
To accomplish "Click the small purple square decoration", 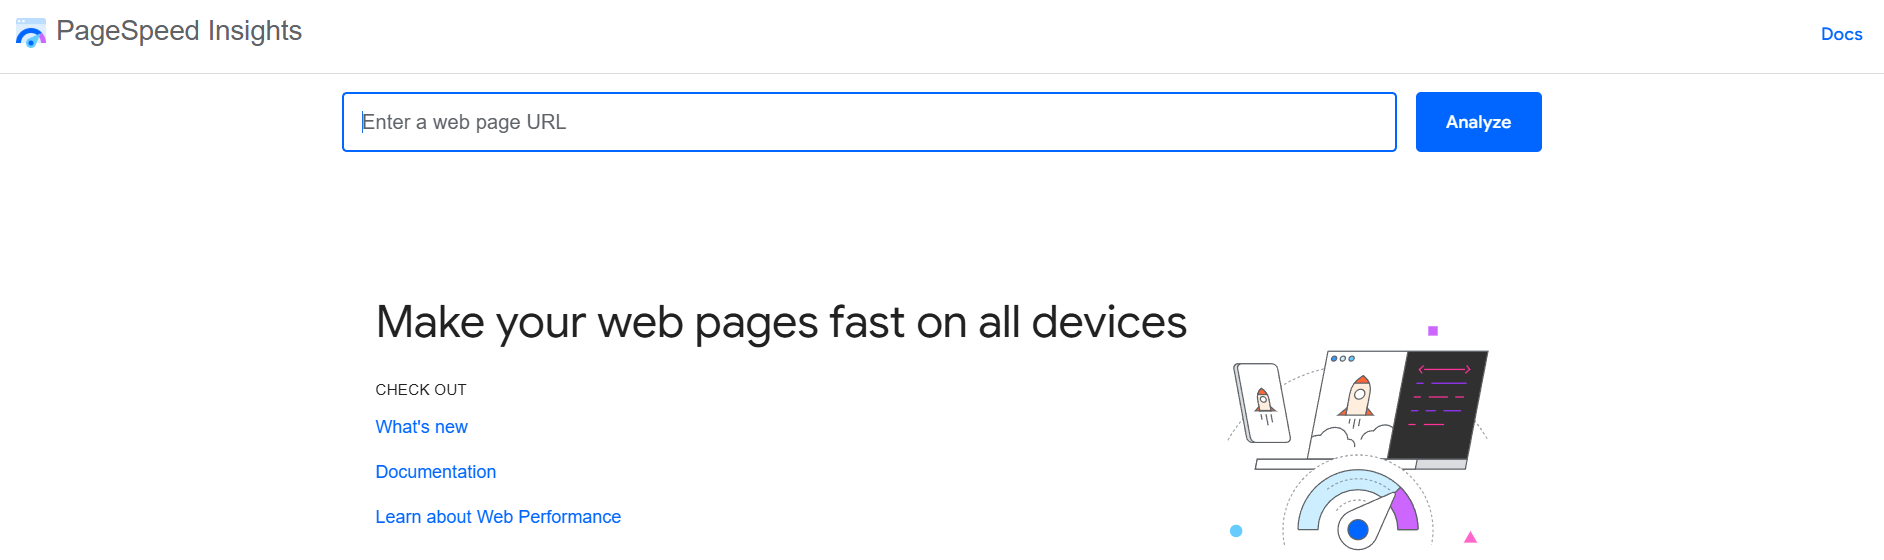I will (x=1433, y=331).
